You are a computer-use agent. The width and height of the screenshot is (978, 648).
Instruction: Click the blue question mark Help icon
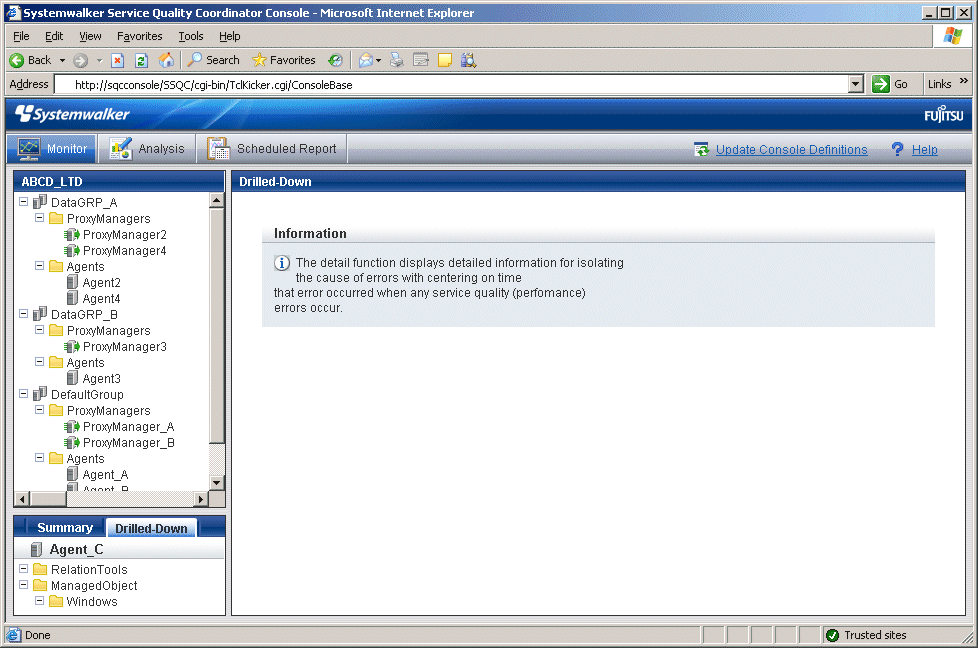click(897, 149)
